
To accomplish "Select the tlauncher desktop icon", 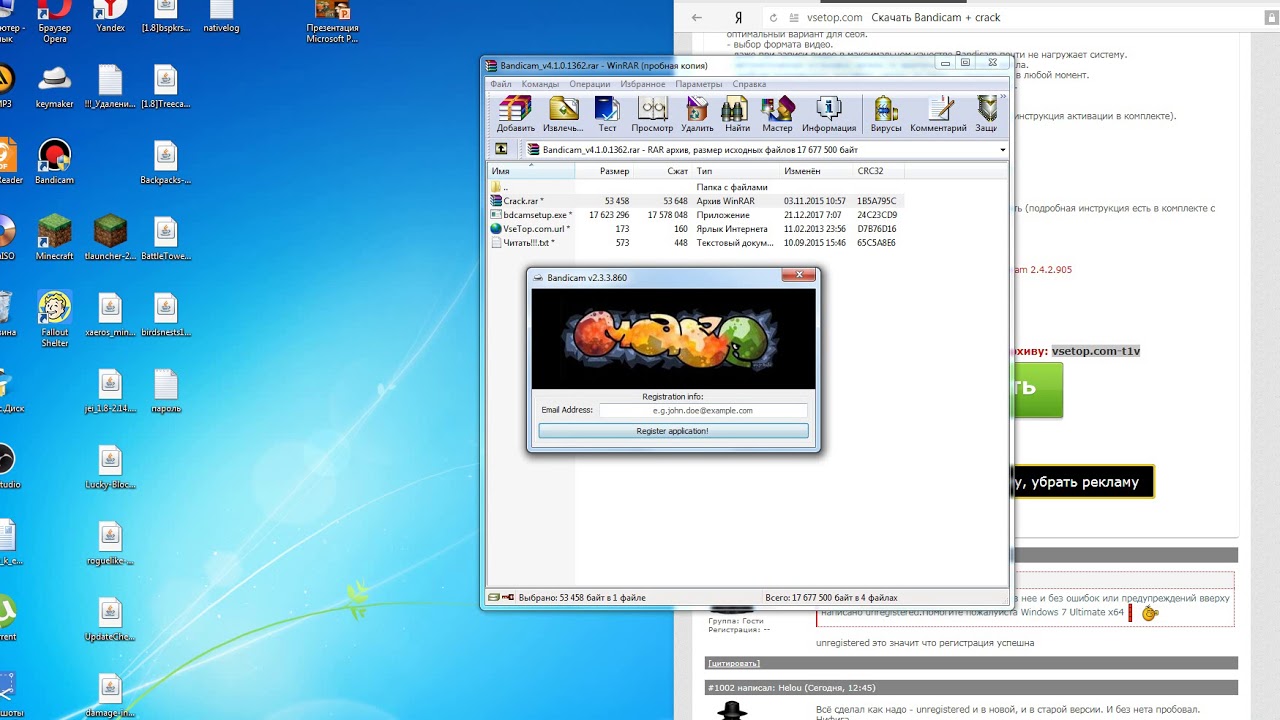I will click(x=110, y=238).
